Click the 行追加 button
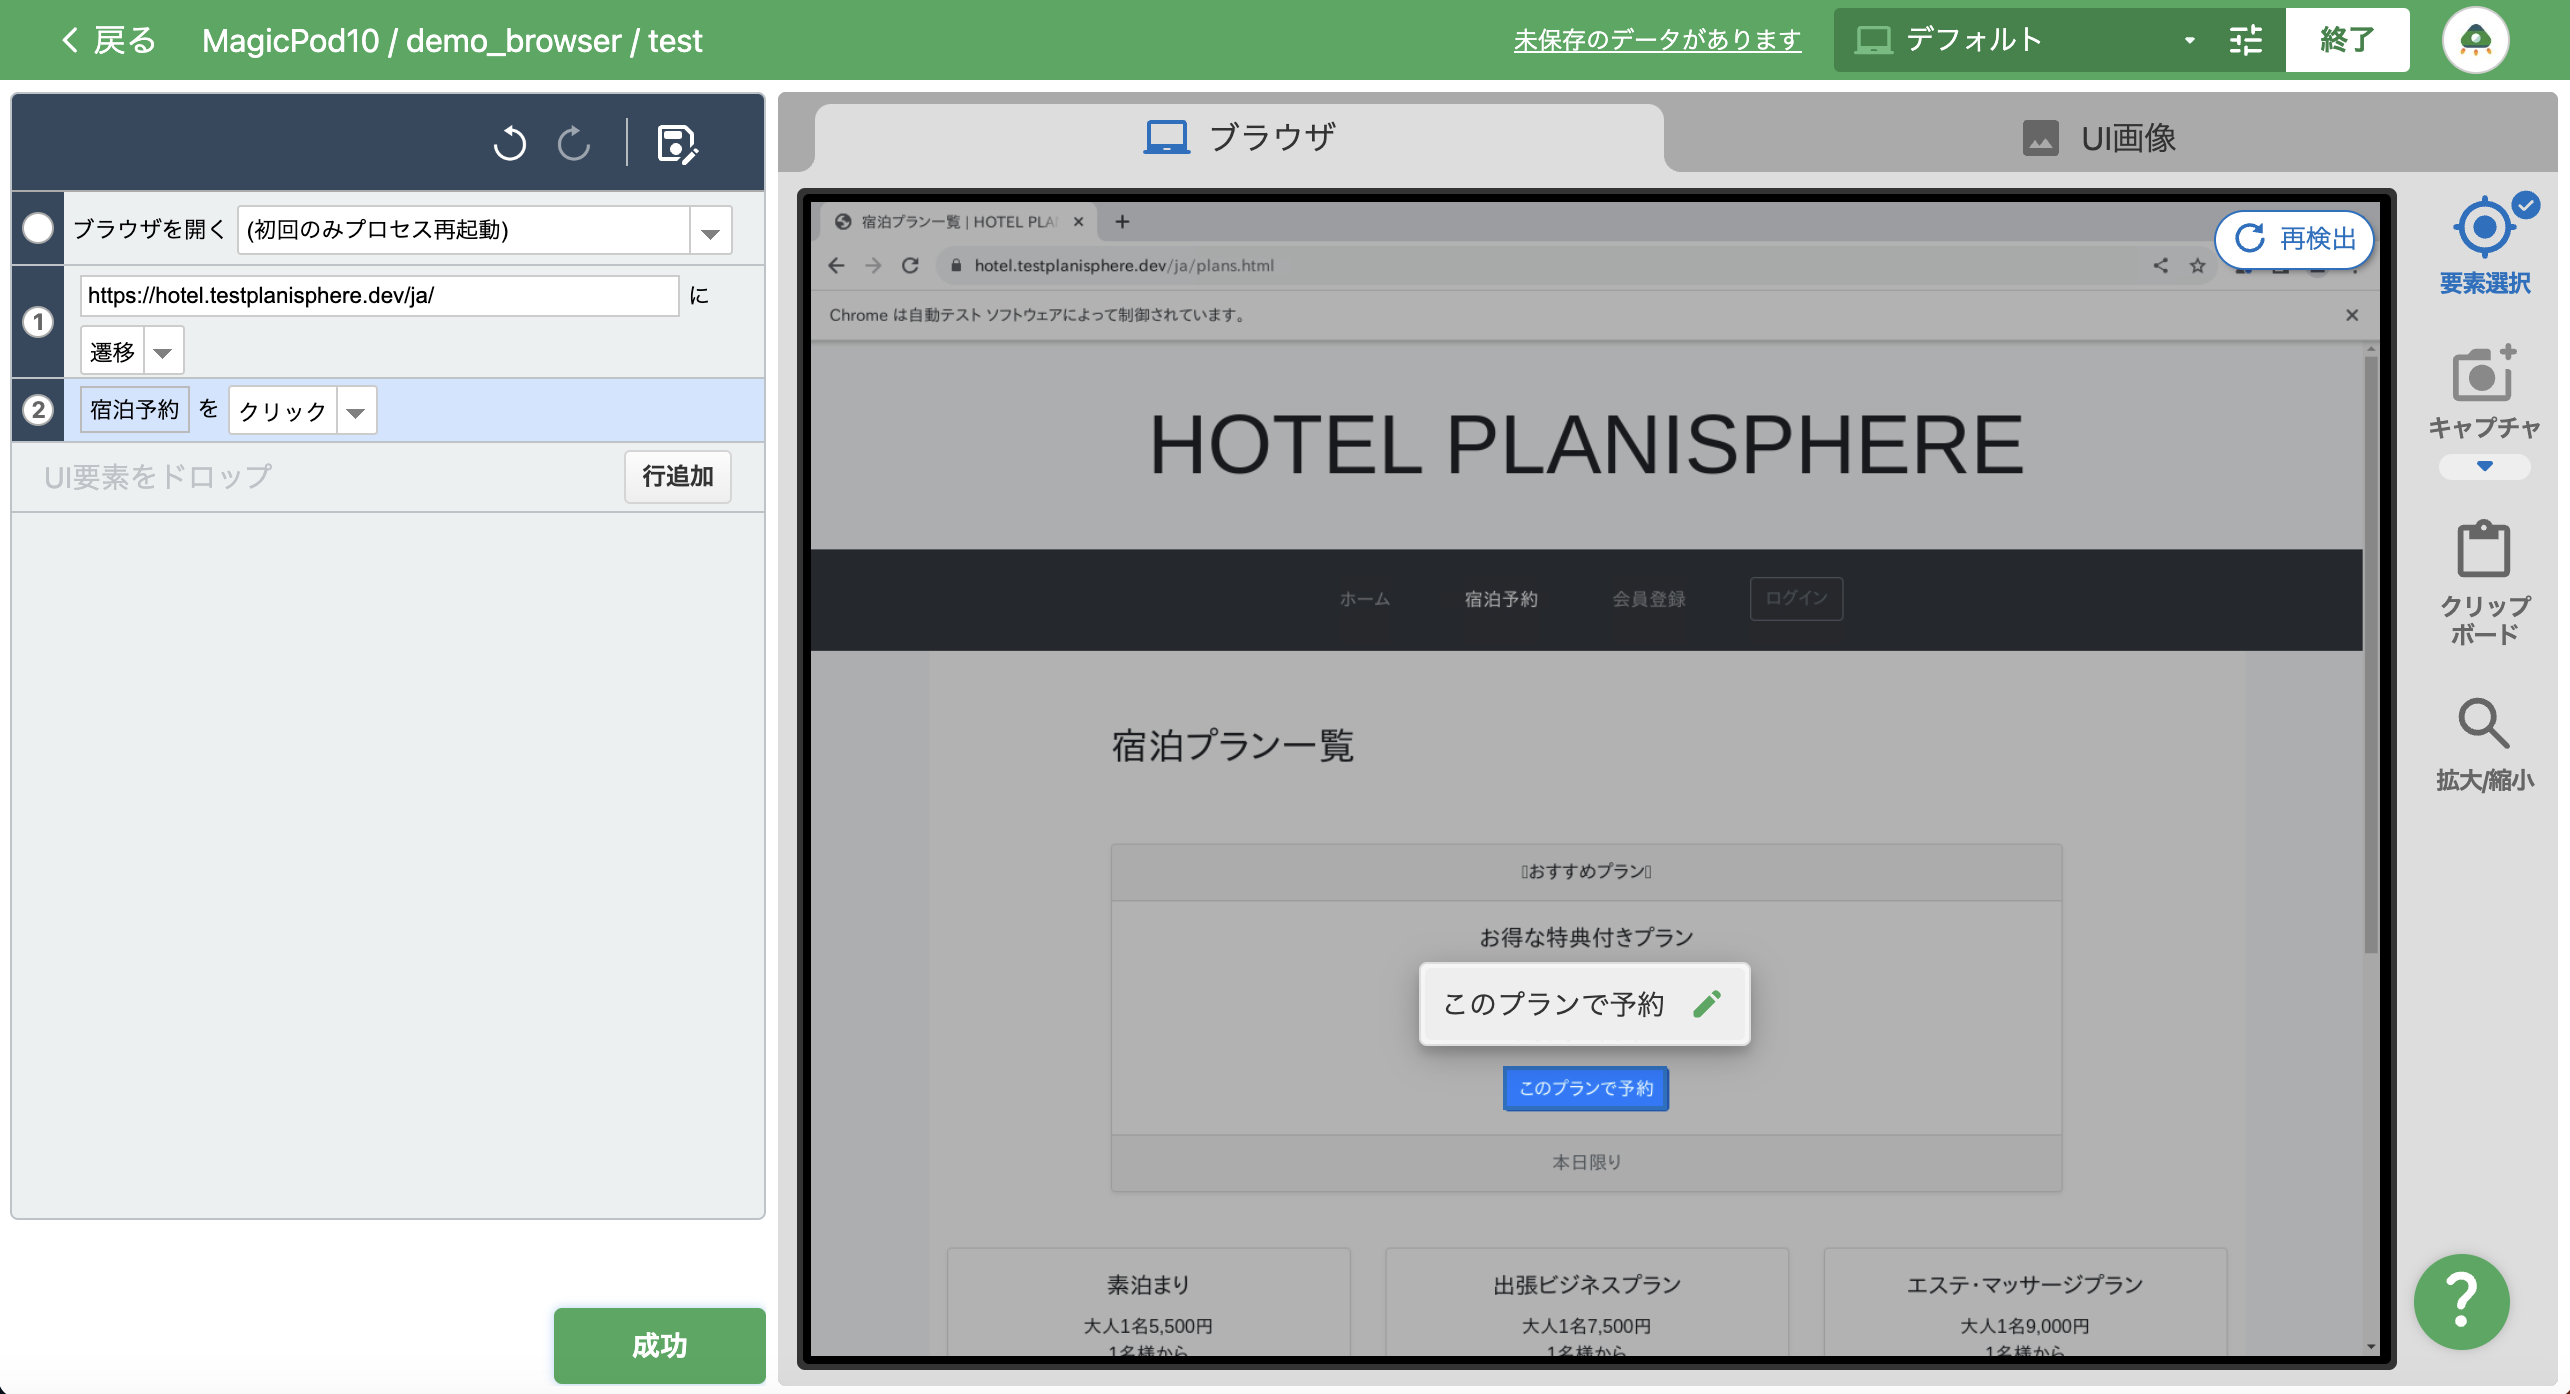 pyautogui.click(x=678, y=476)
